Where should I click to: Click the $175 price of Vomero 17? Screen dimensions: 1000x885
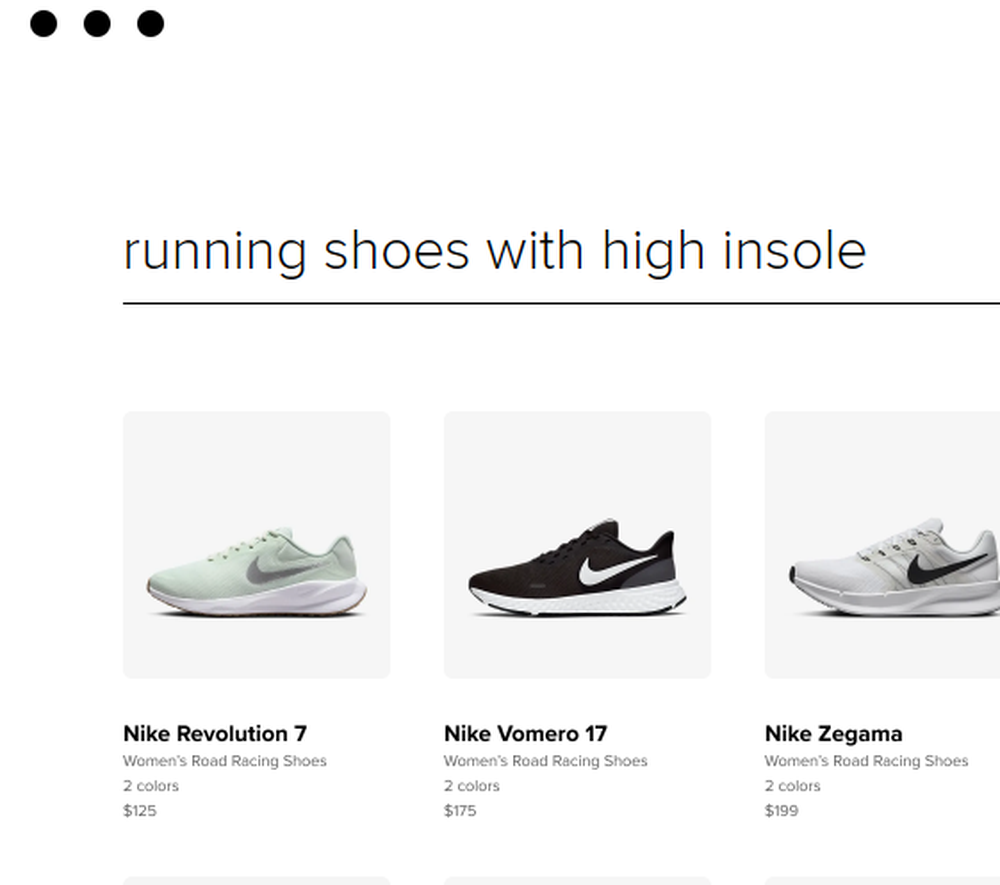coord(460,810)
